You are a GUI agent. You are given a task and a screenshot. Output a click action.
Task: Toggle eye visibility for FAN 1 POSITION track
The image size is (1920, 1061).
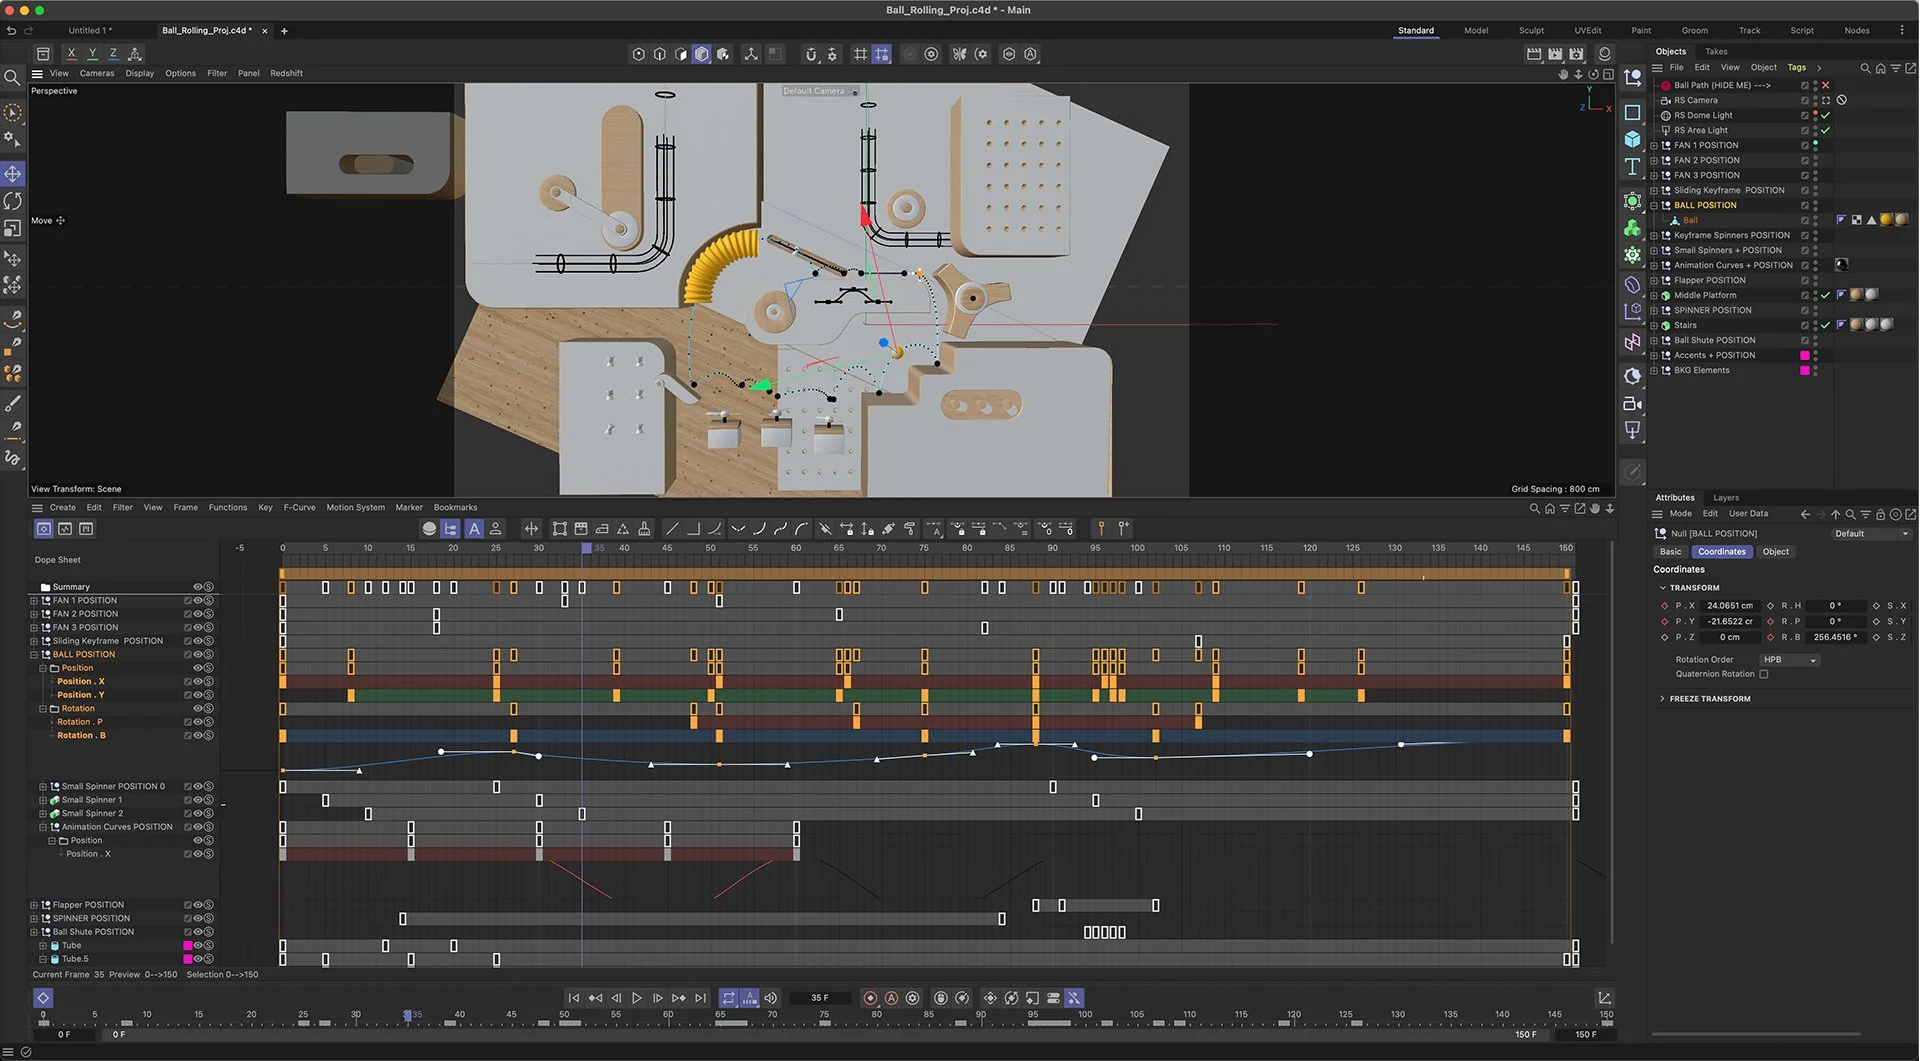[198, 601]
